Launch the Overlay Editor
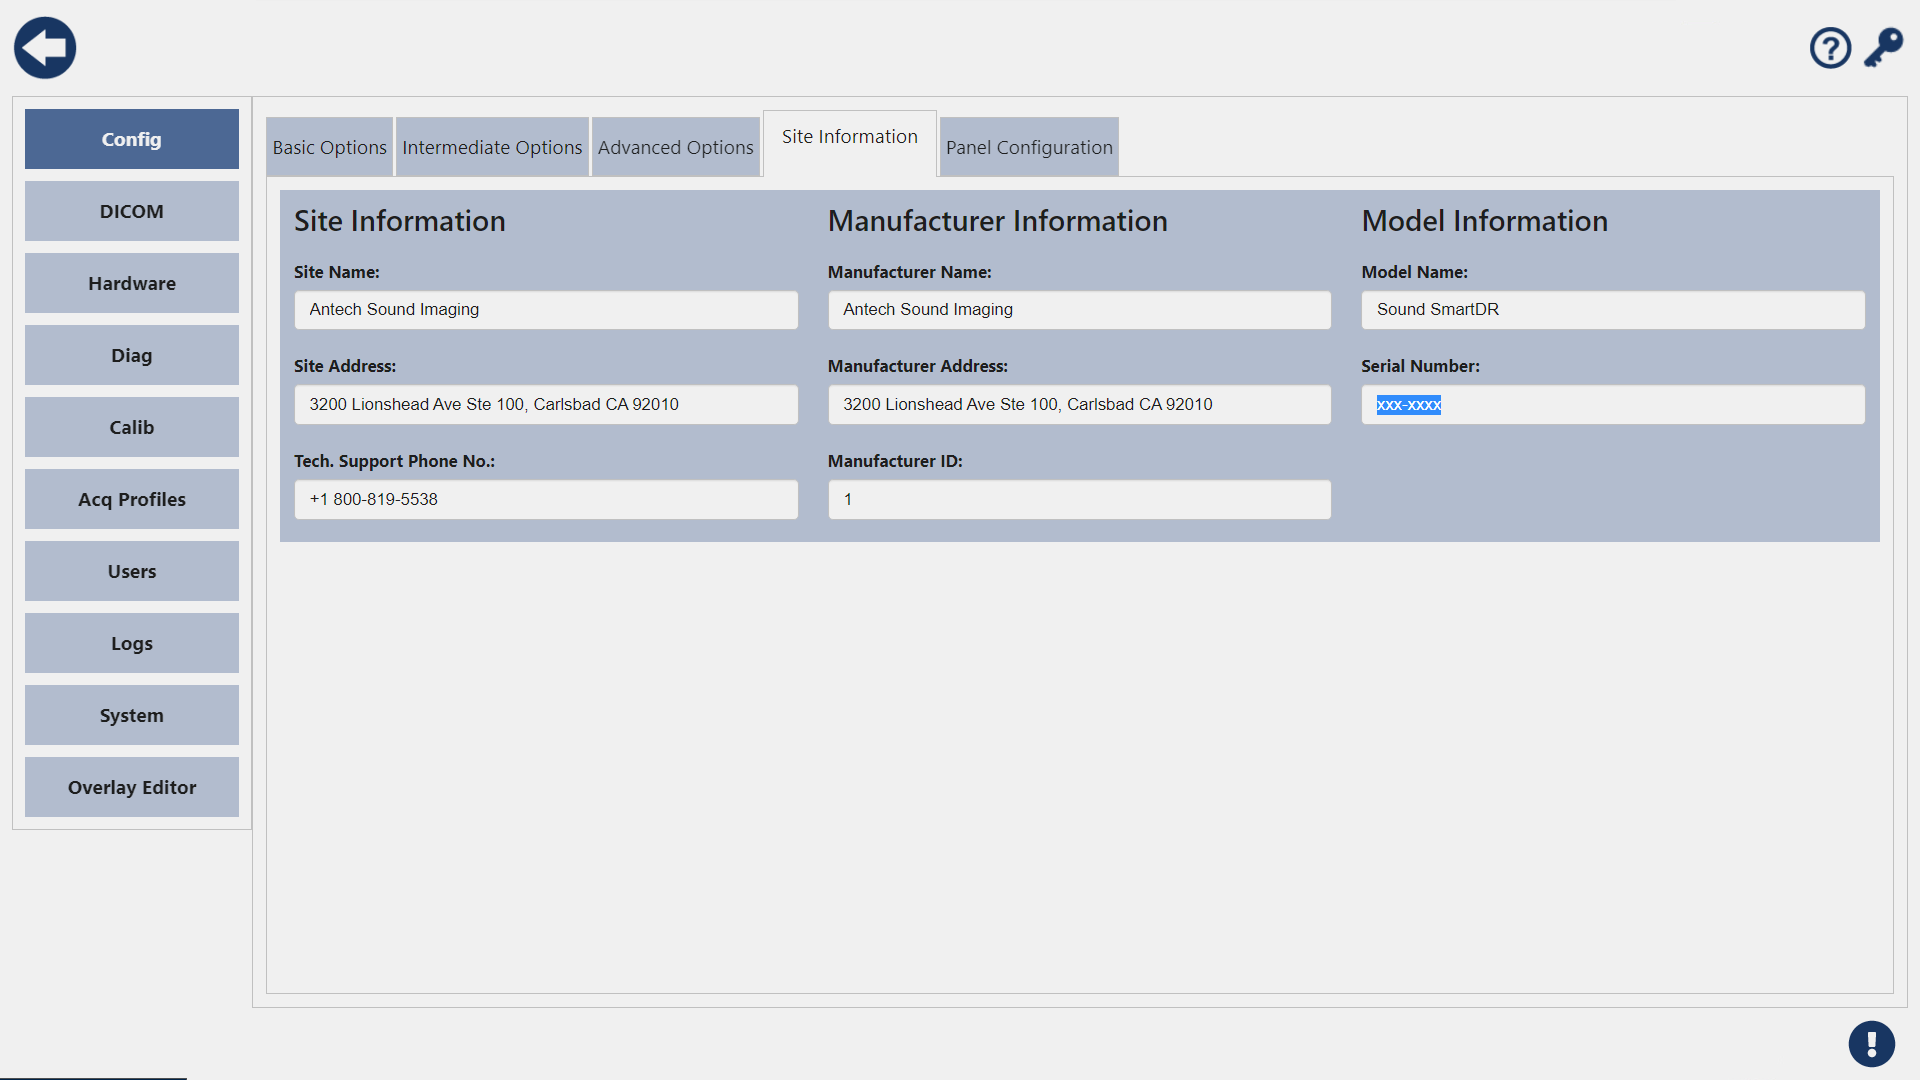1920x1080 pixels. [x=132, y=787]
